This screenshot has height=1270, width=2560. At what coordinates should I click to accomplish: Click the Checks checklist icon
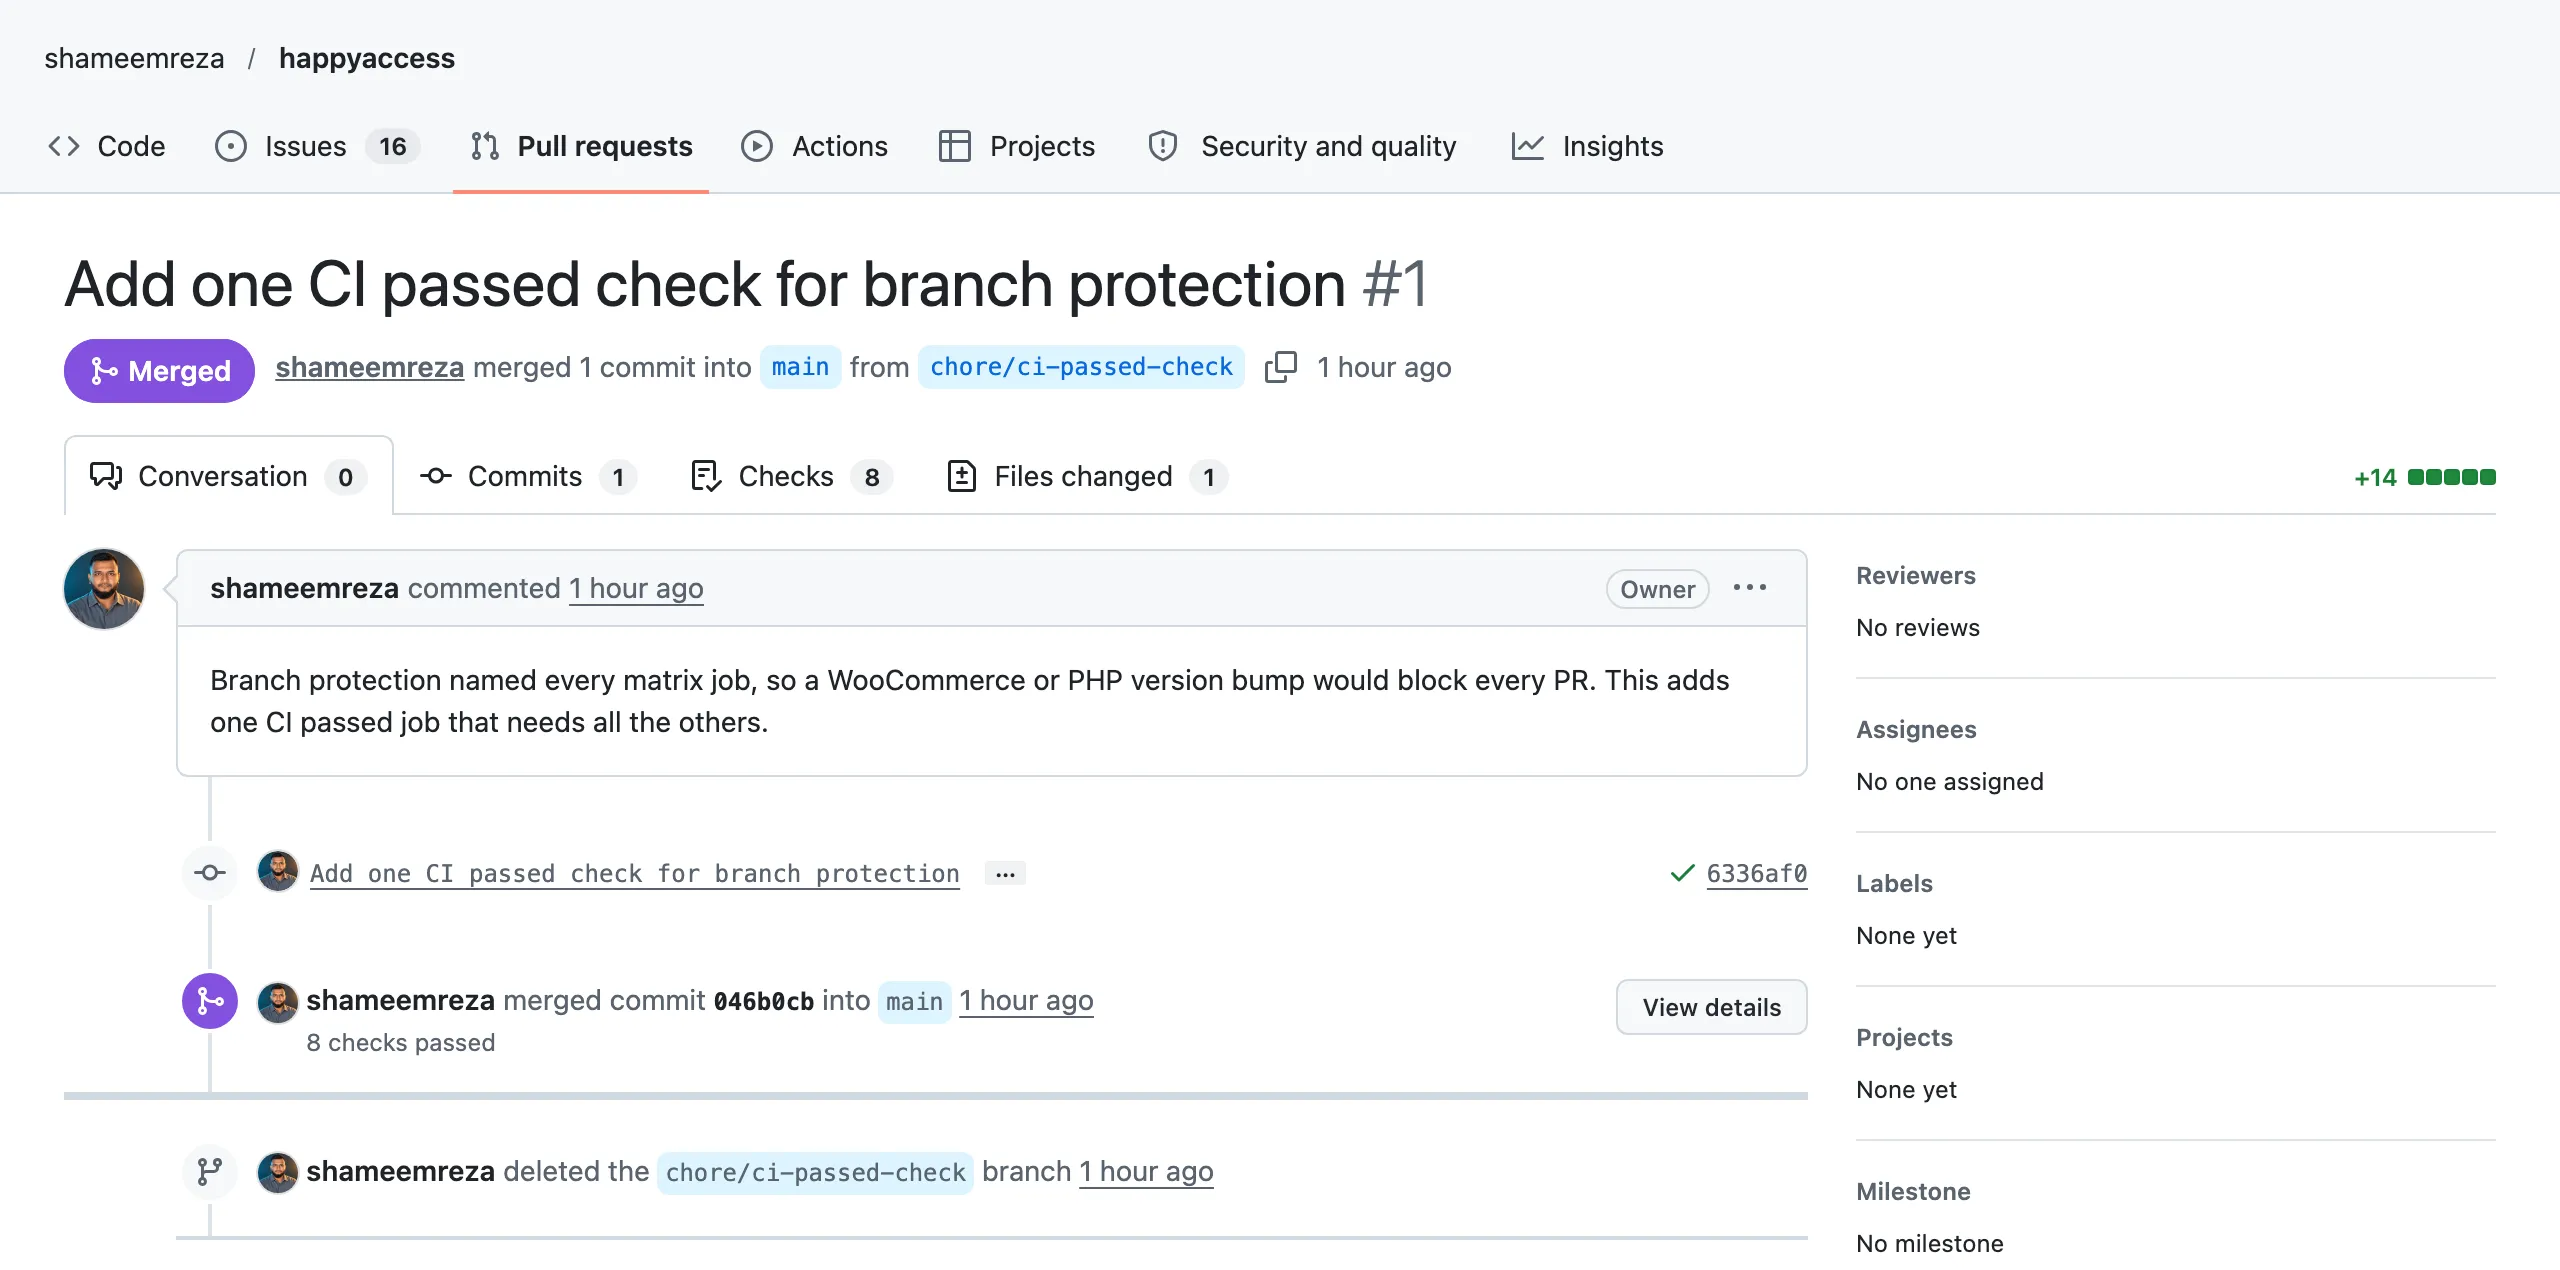(706, 476)
